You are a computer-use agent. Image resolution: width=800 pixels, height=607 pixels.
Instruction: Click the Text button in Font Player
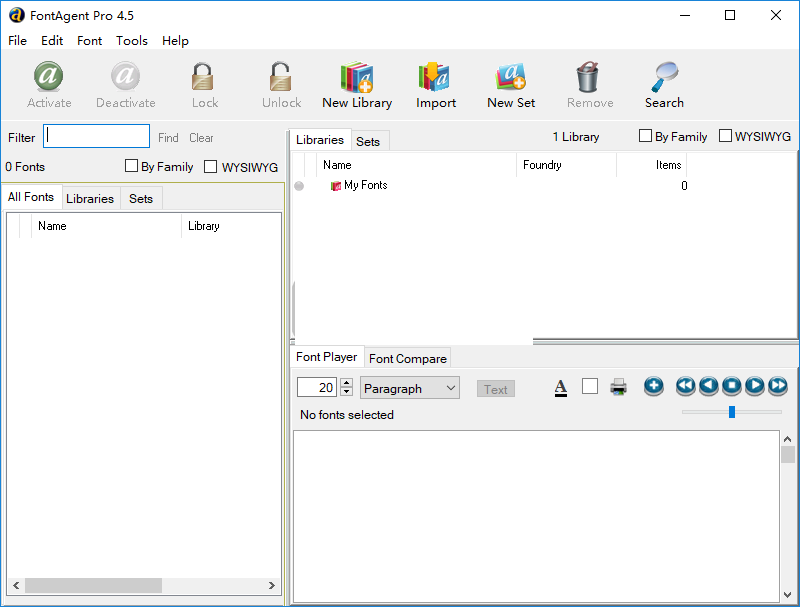pos(495,389)
